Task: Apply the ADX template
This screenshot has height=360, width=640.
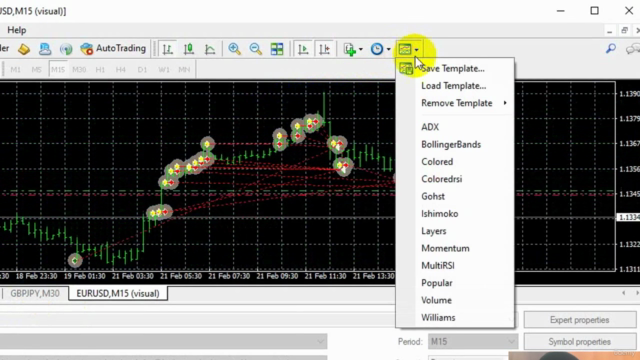Action: [455, 127]
